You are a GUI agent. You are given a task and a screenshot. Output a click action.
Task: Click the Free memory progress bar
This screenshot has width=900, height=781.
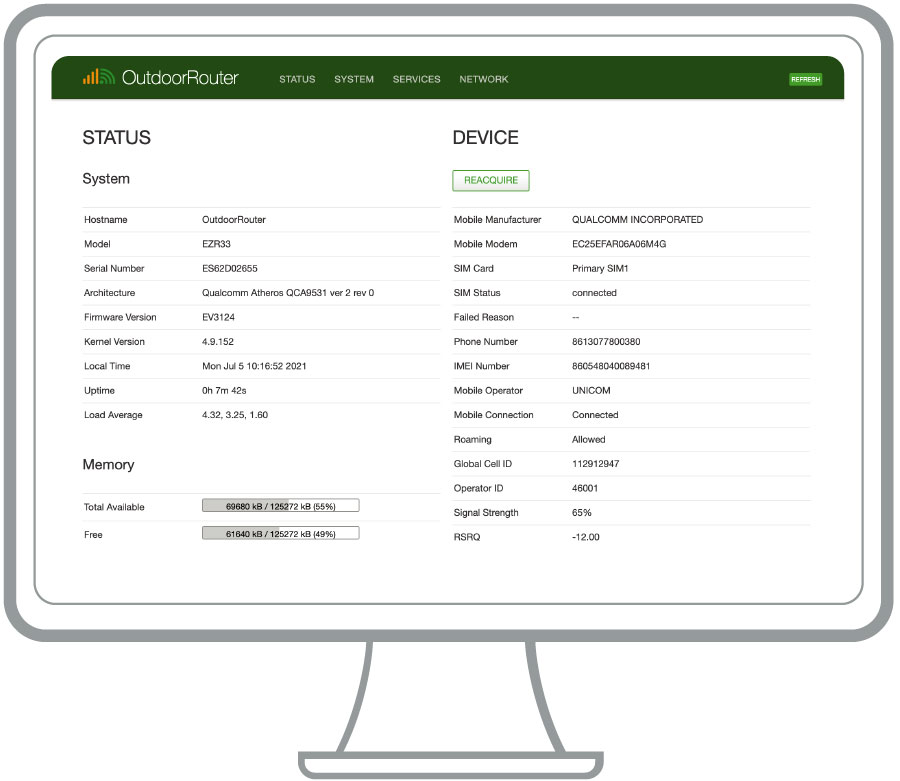click(281, 533)
